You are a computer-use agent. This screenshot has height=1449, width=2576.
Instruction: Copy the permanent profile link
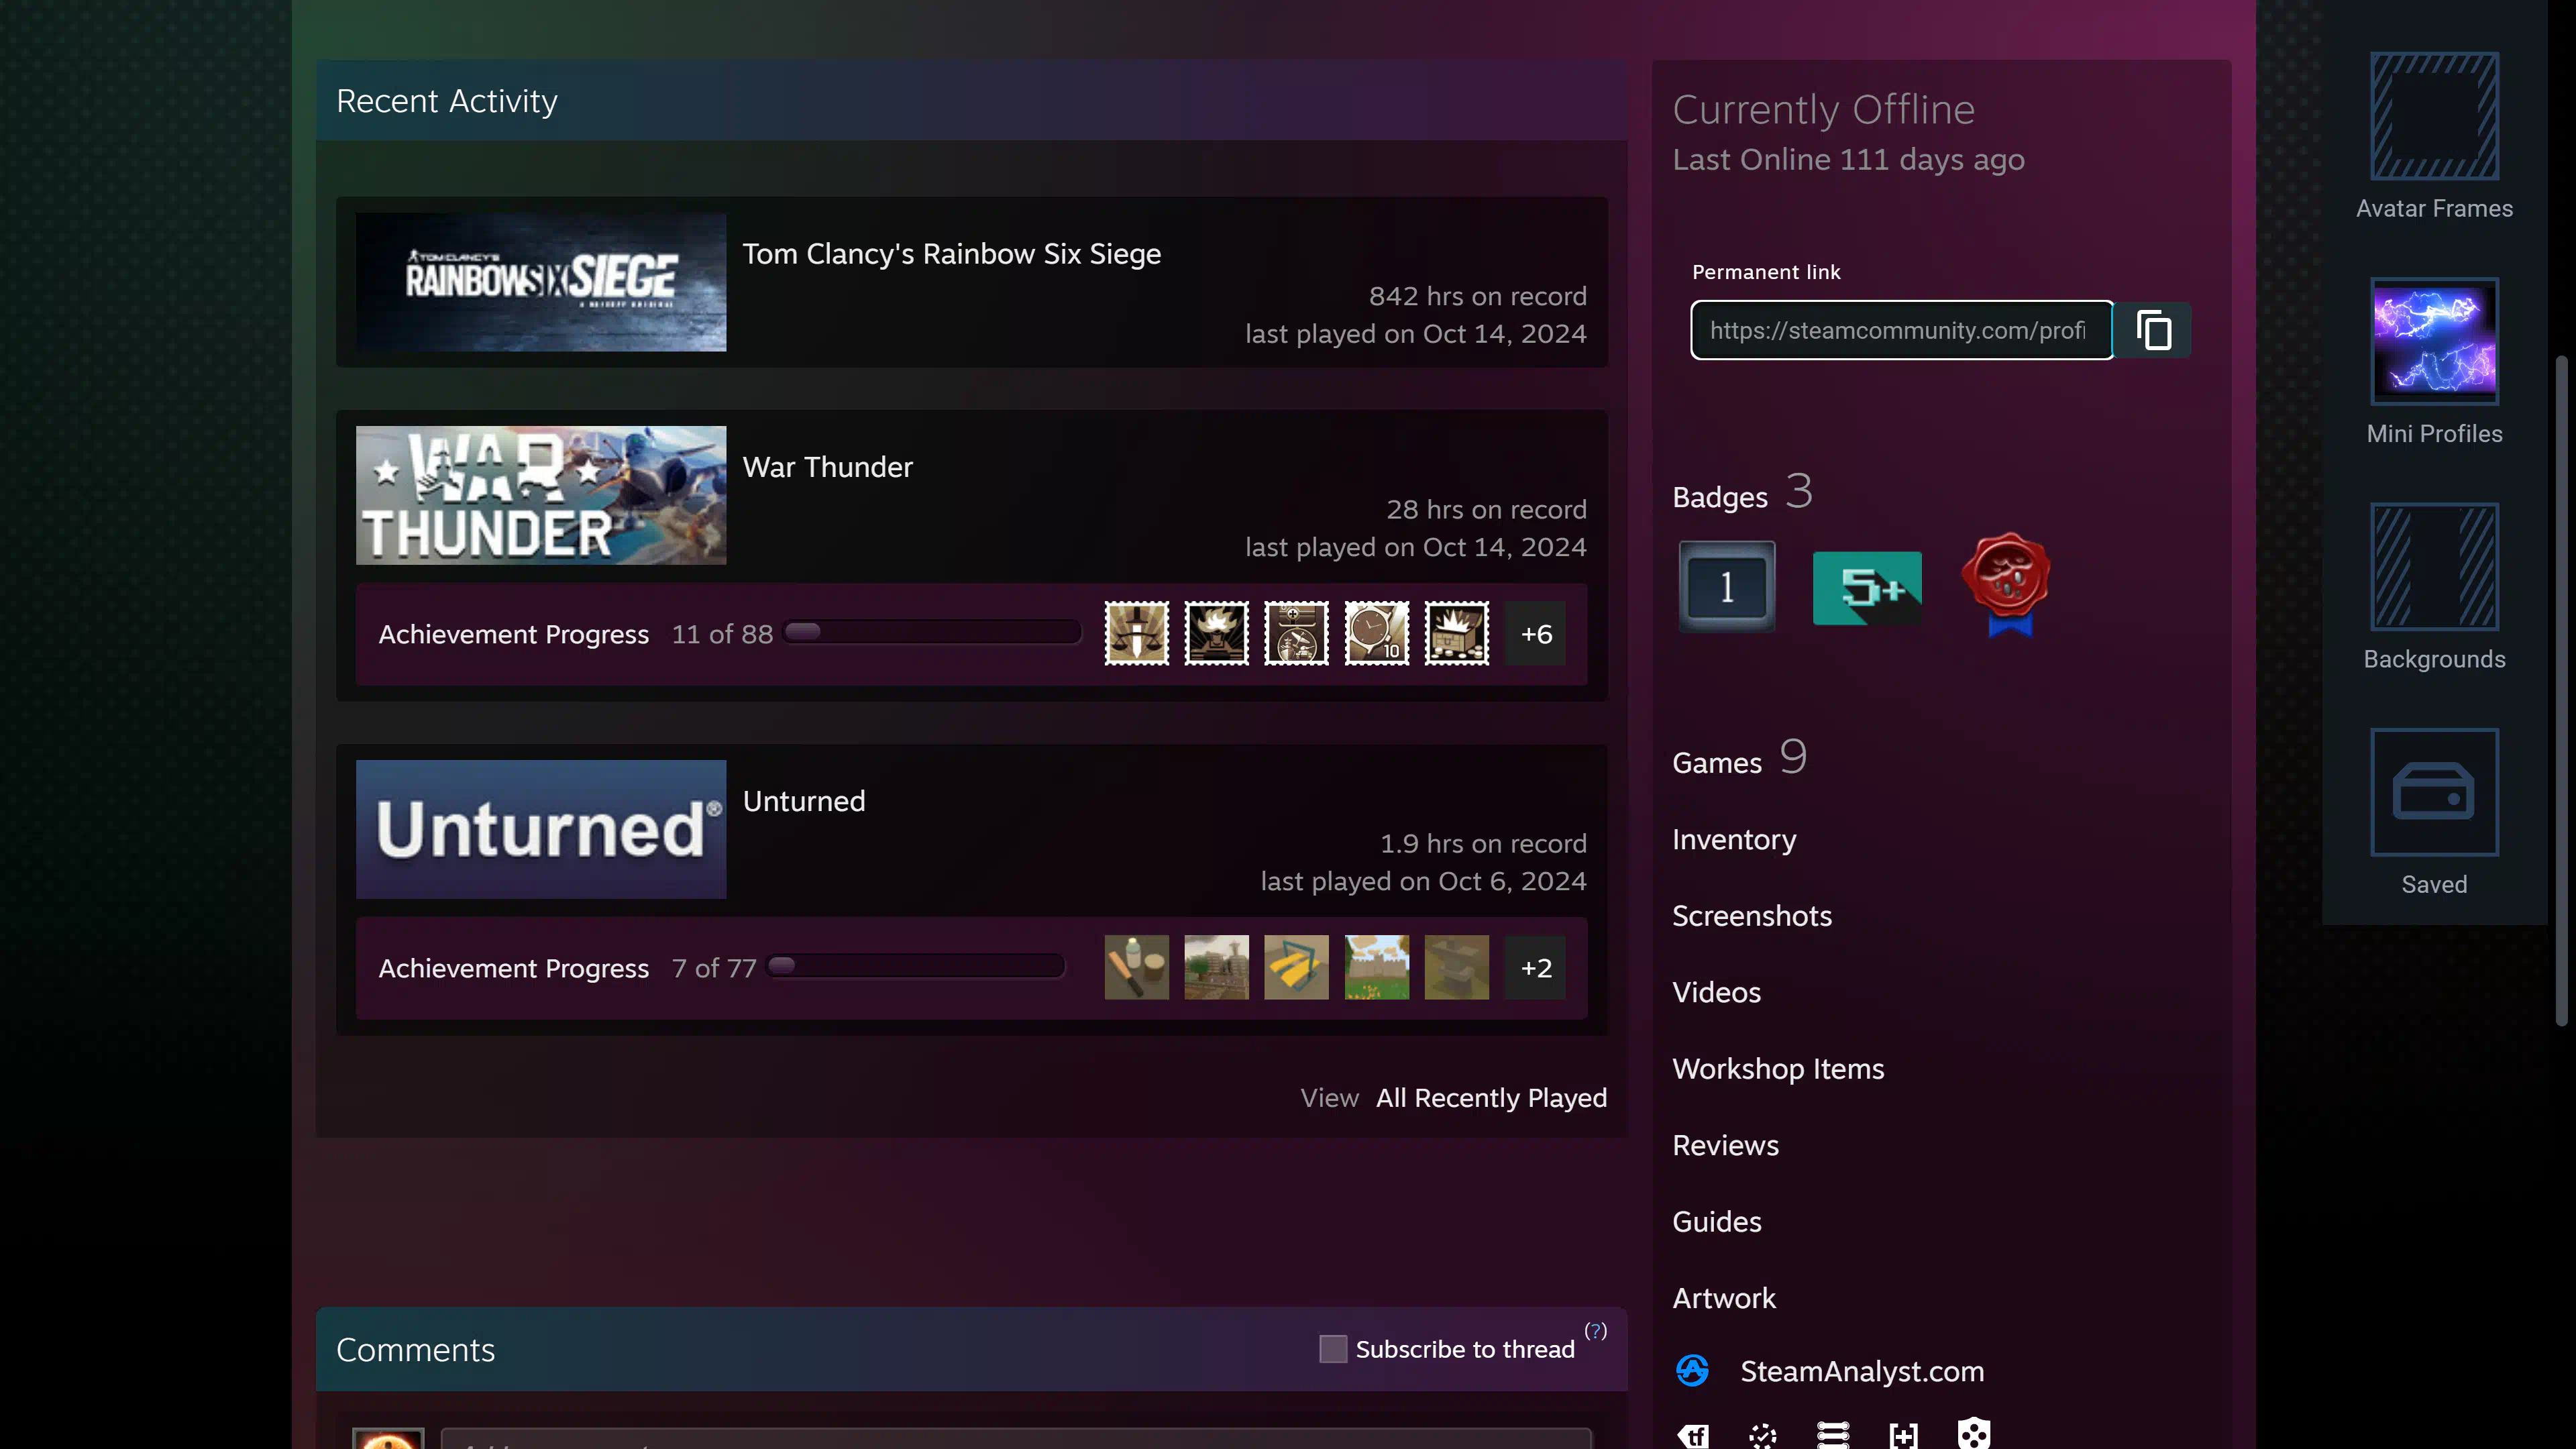point(2154,330)
